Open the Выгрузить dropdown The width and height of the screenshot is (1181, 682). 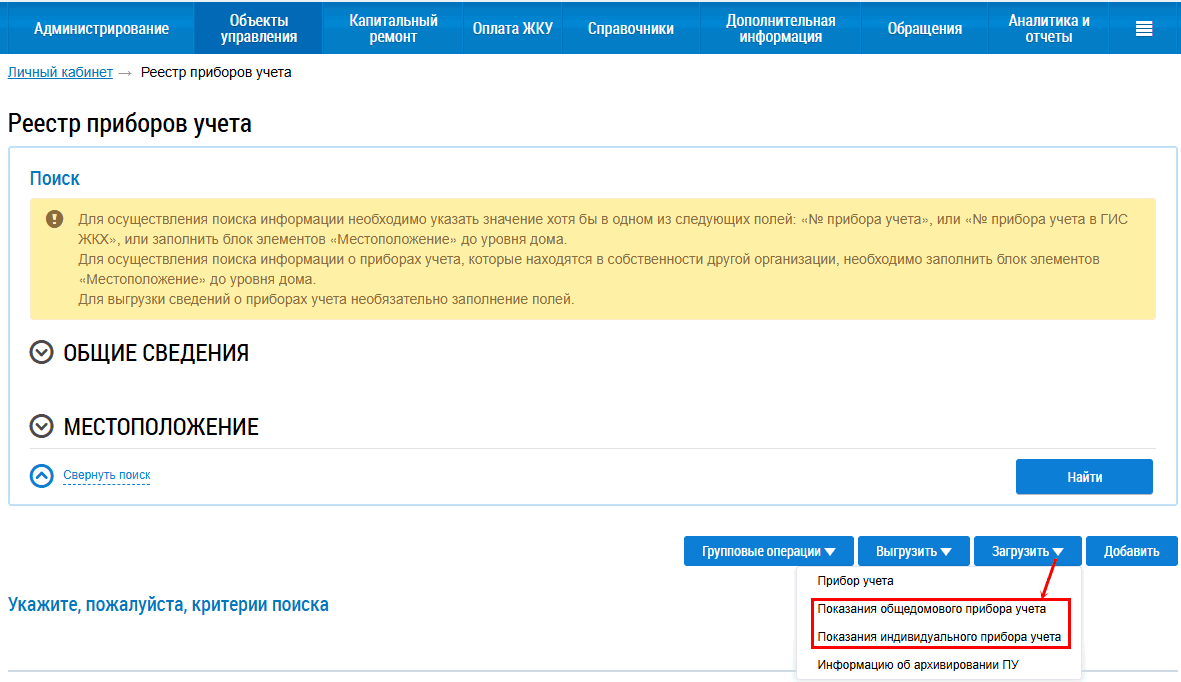pos(914,551)
